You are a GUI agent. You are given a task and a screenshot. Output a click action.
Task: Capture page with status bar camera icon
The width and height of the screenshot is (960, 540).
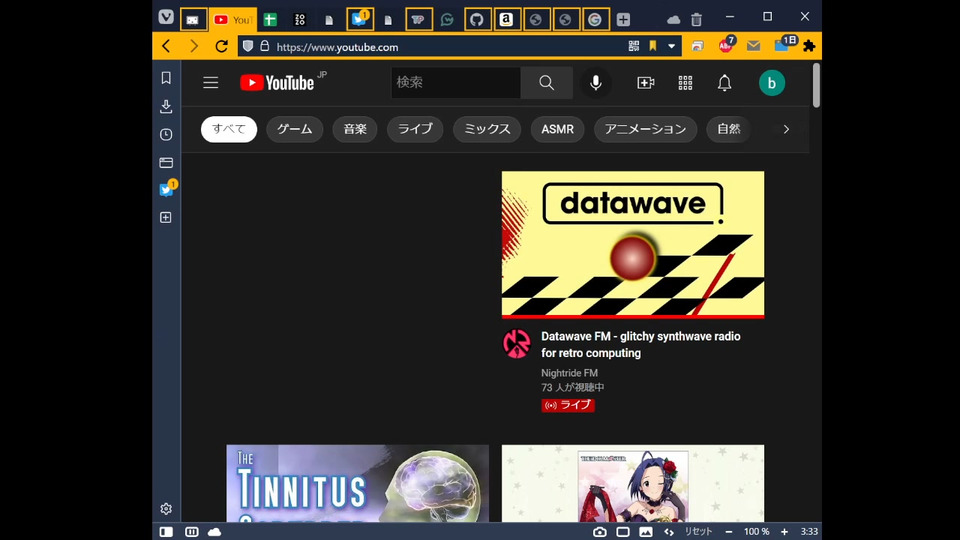pos(599,531)
